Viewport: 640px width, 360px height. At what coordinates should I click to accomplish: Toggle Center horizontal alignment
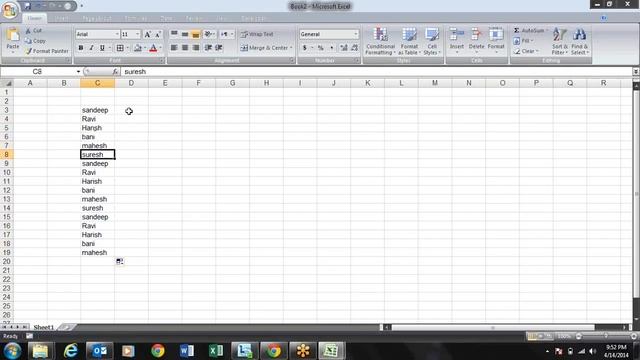[185, 48]
